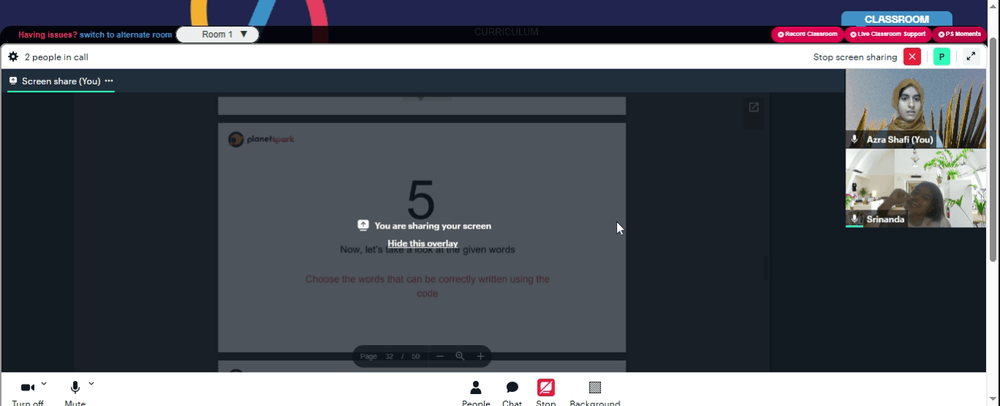
Task: Click red X to stop screen sharing
Action: (x=912, y=57)
